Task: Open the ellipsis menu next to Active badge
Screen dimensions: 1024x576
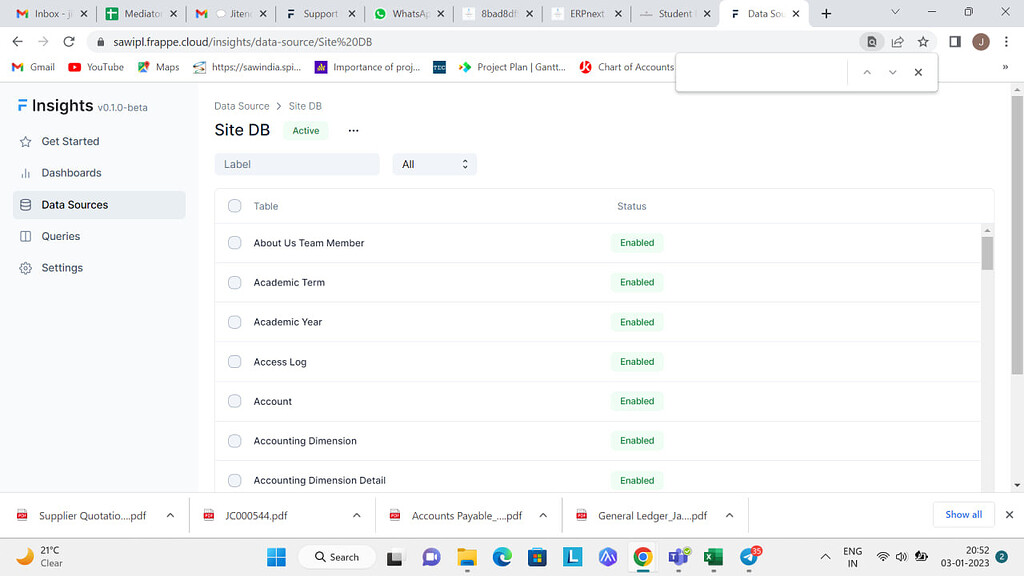Action: (x=352, y=130)
